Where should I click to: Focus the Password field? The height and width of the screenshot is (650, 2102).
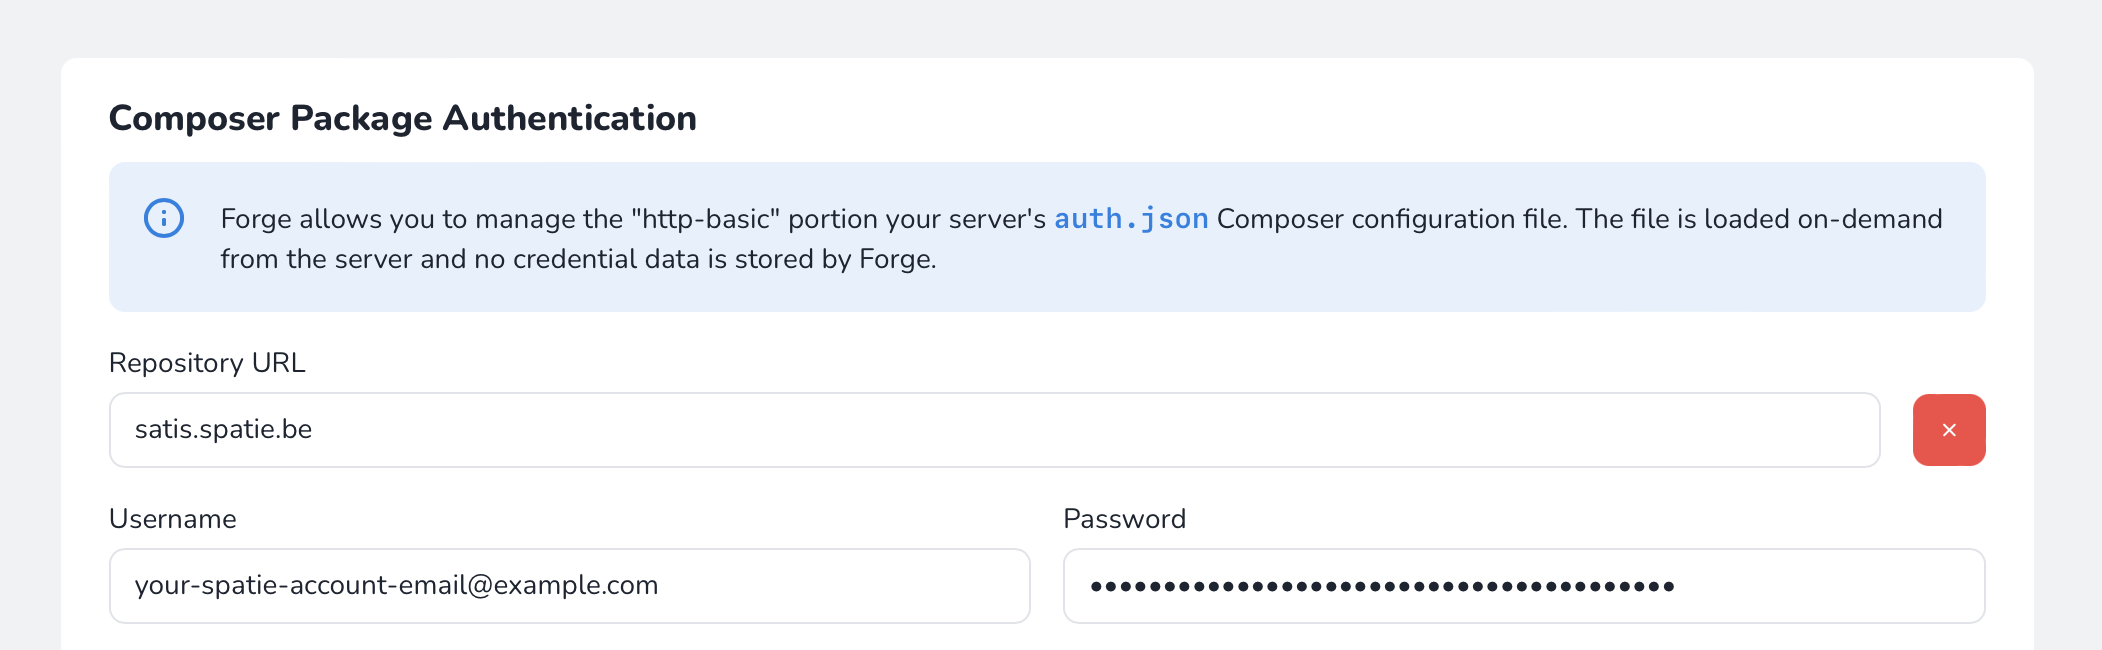pos(1523,586)
